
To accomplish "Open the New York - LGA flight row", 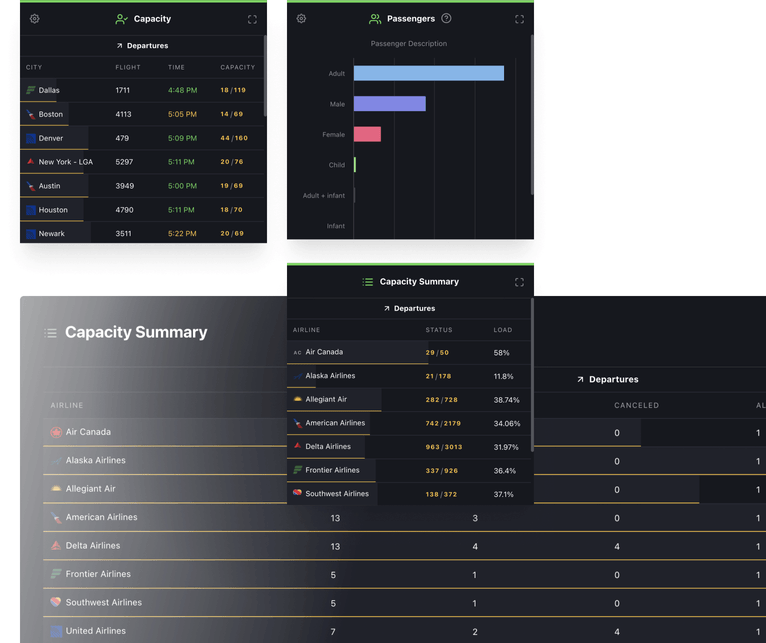I will [142, 162].
